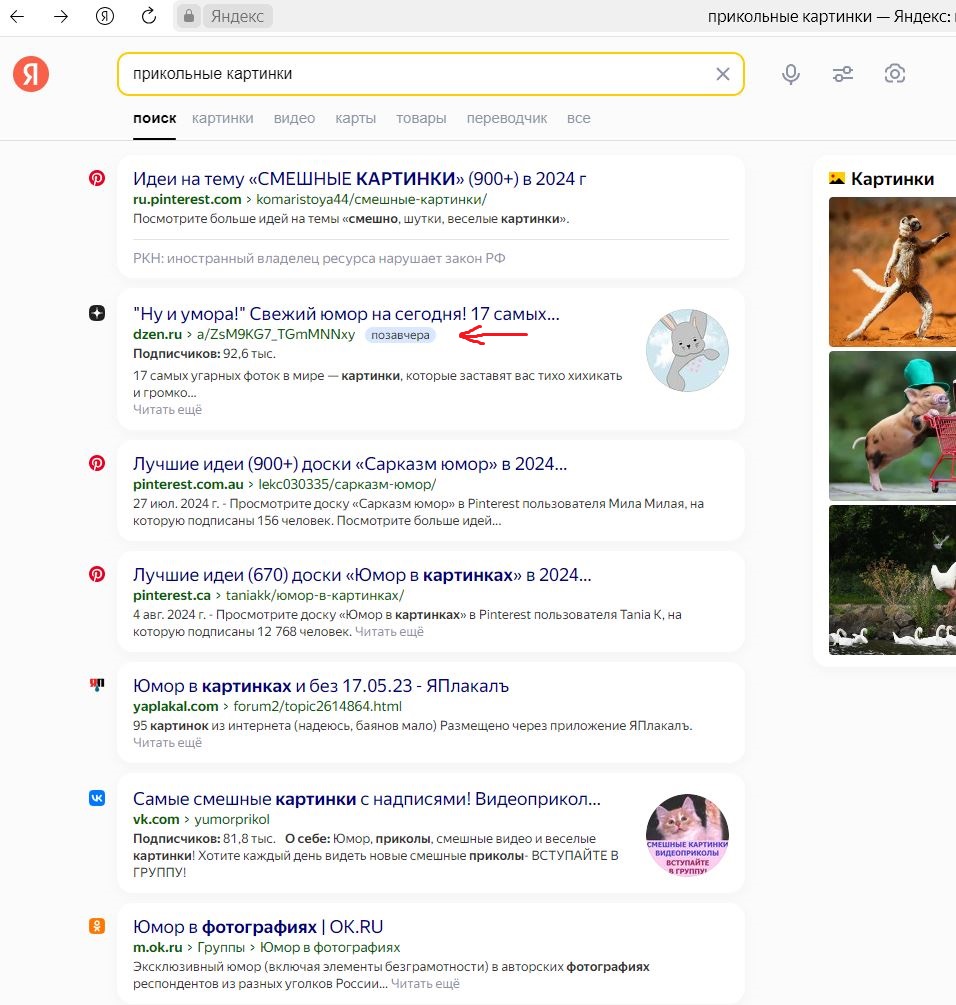Start voice search with microphone icon
The width and height of the screenshot is (956, 1005).
pos(791,74)
